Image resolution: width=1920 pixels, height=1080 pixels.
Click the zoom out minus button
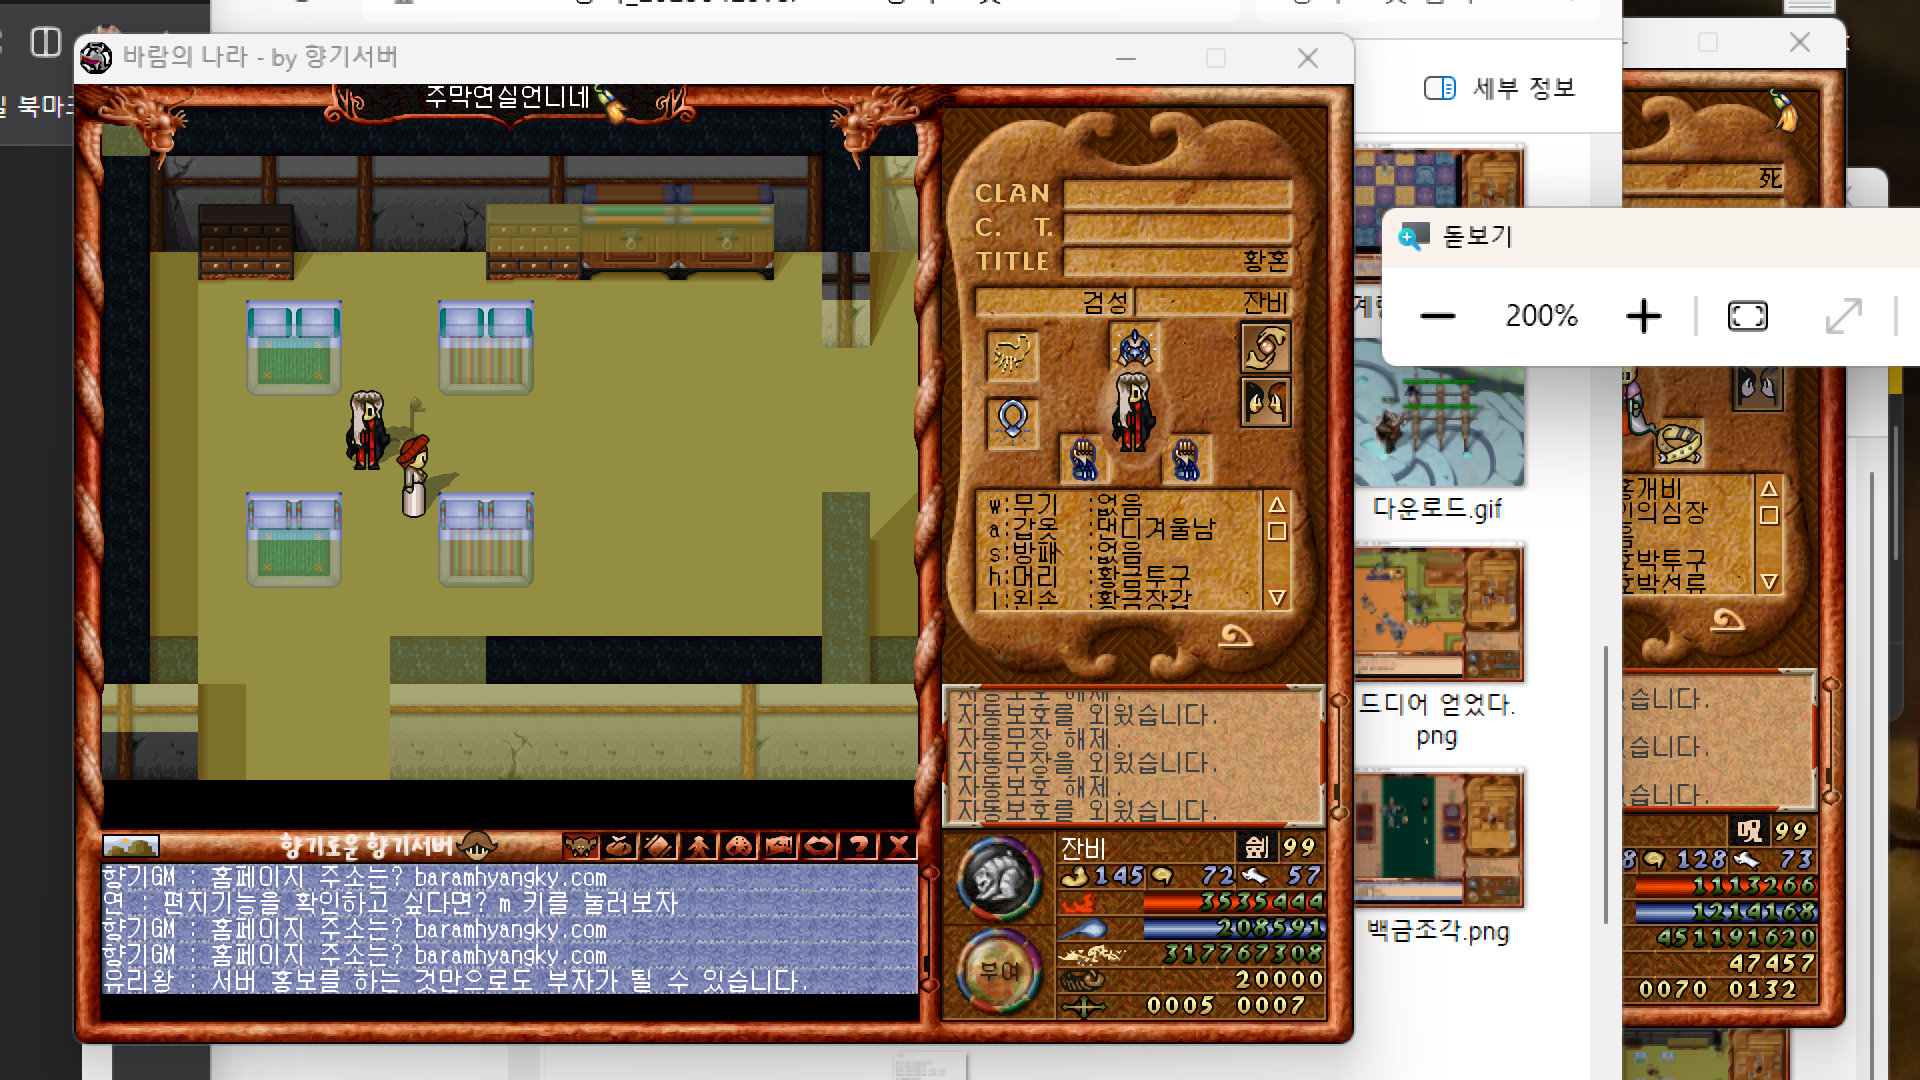click(1437, 317)
